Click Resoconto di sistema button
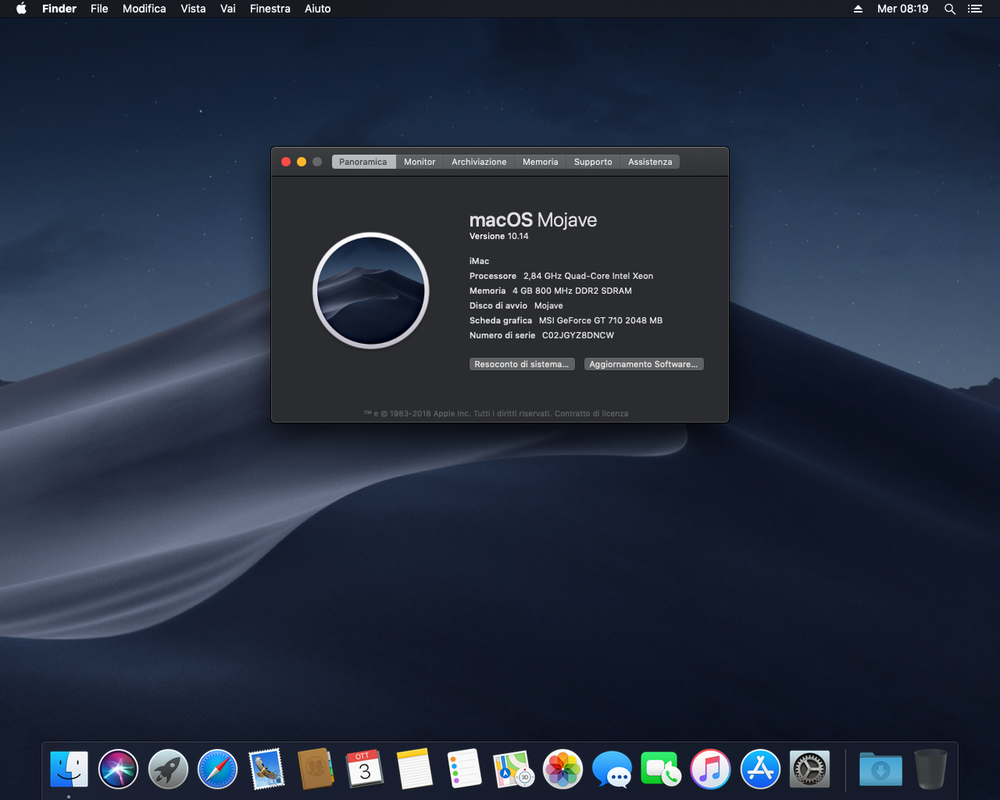Screen dimensions: 1000x800 pyautogui.click(x=522, y=364)
